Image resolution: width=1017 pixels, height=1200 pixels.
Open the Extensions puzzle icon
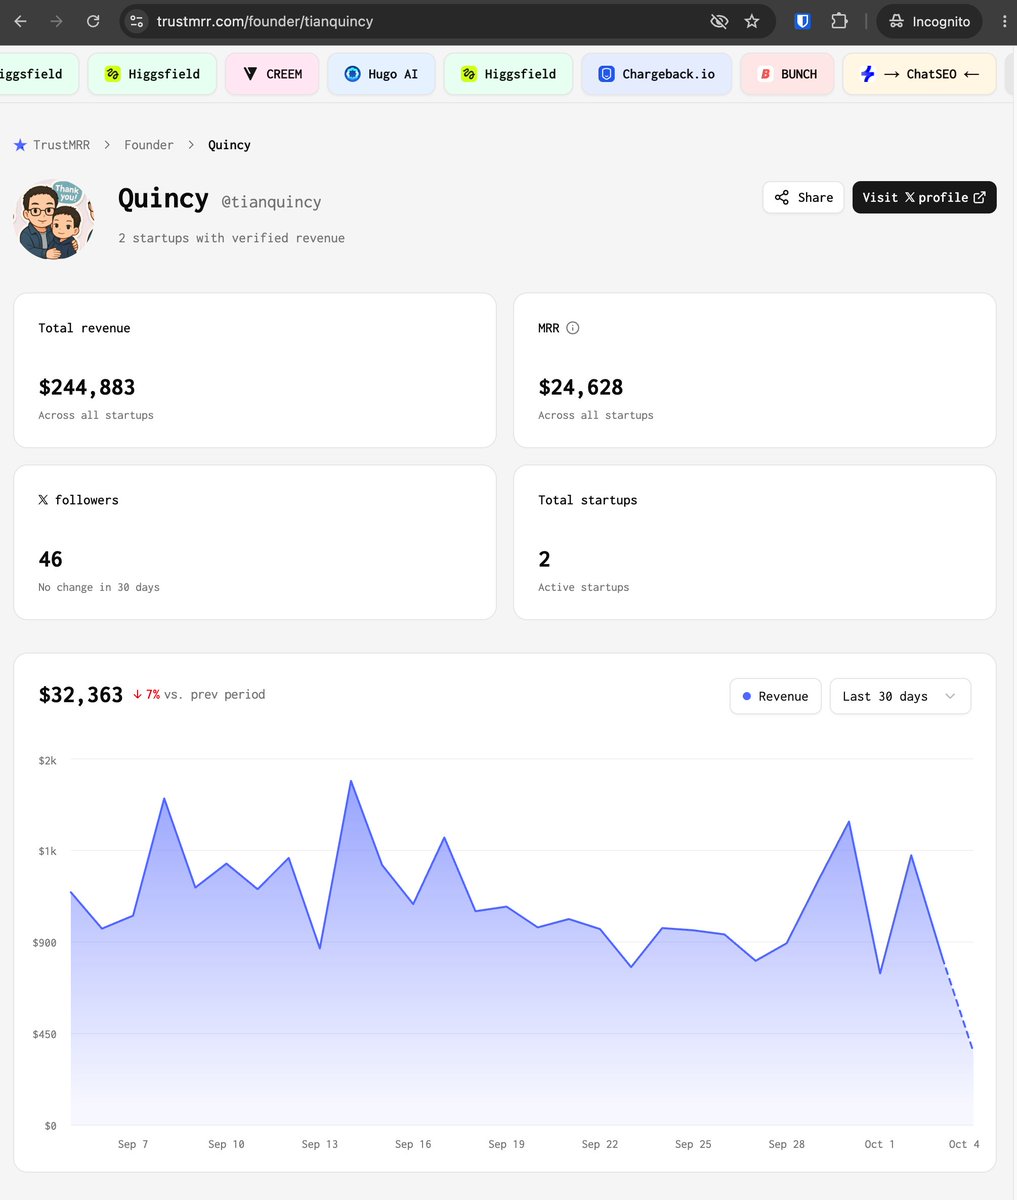tap(839, 21)
